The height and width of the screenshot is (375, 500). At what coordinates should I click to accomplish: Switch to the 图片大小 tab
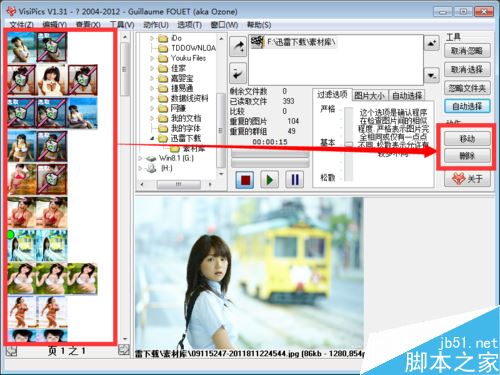tap(369, 96)
